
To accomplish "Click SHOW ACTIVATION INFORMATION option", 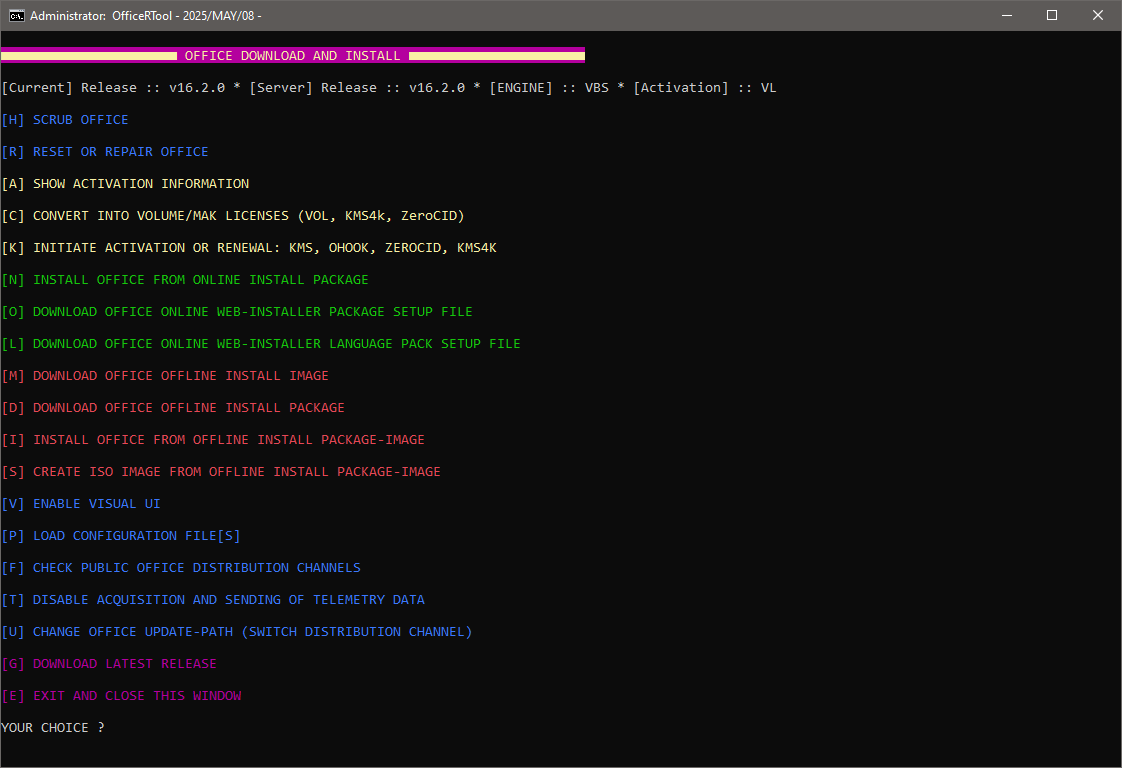I will pos(140,184).
